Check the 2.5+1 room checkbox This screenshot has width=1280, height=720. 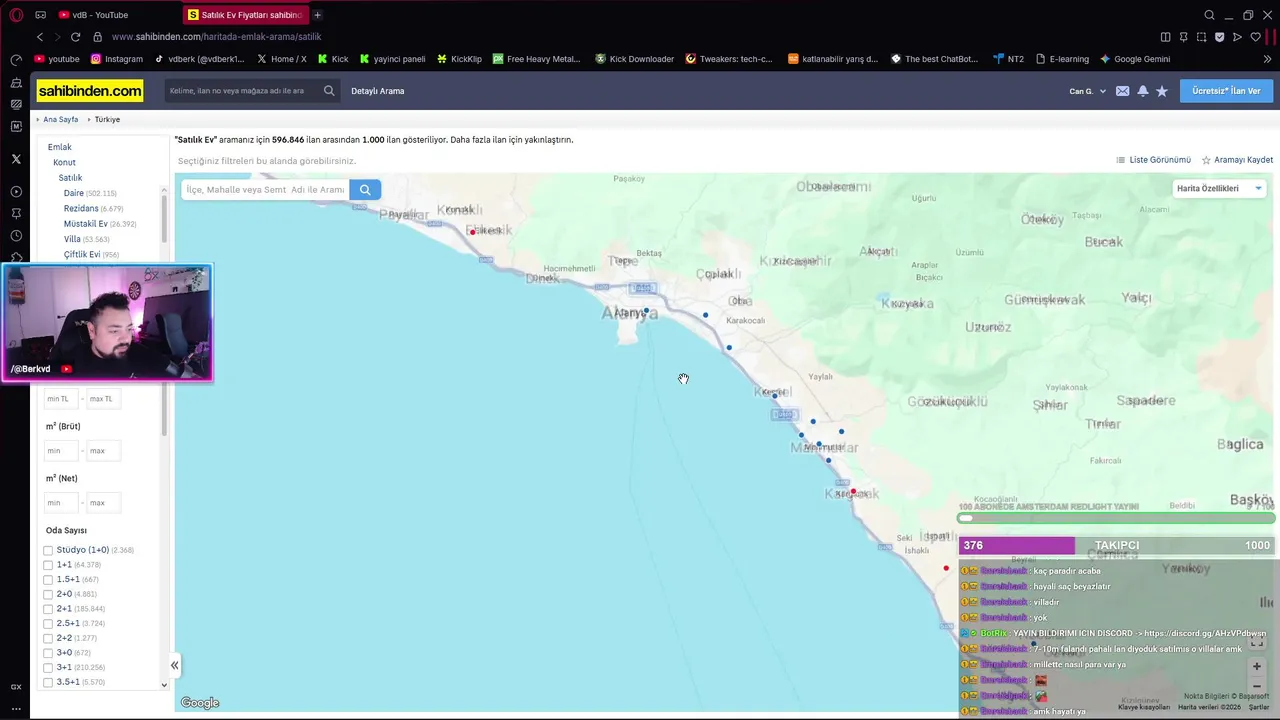click(x=48, y=623)
